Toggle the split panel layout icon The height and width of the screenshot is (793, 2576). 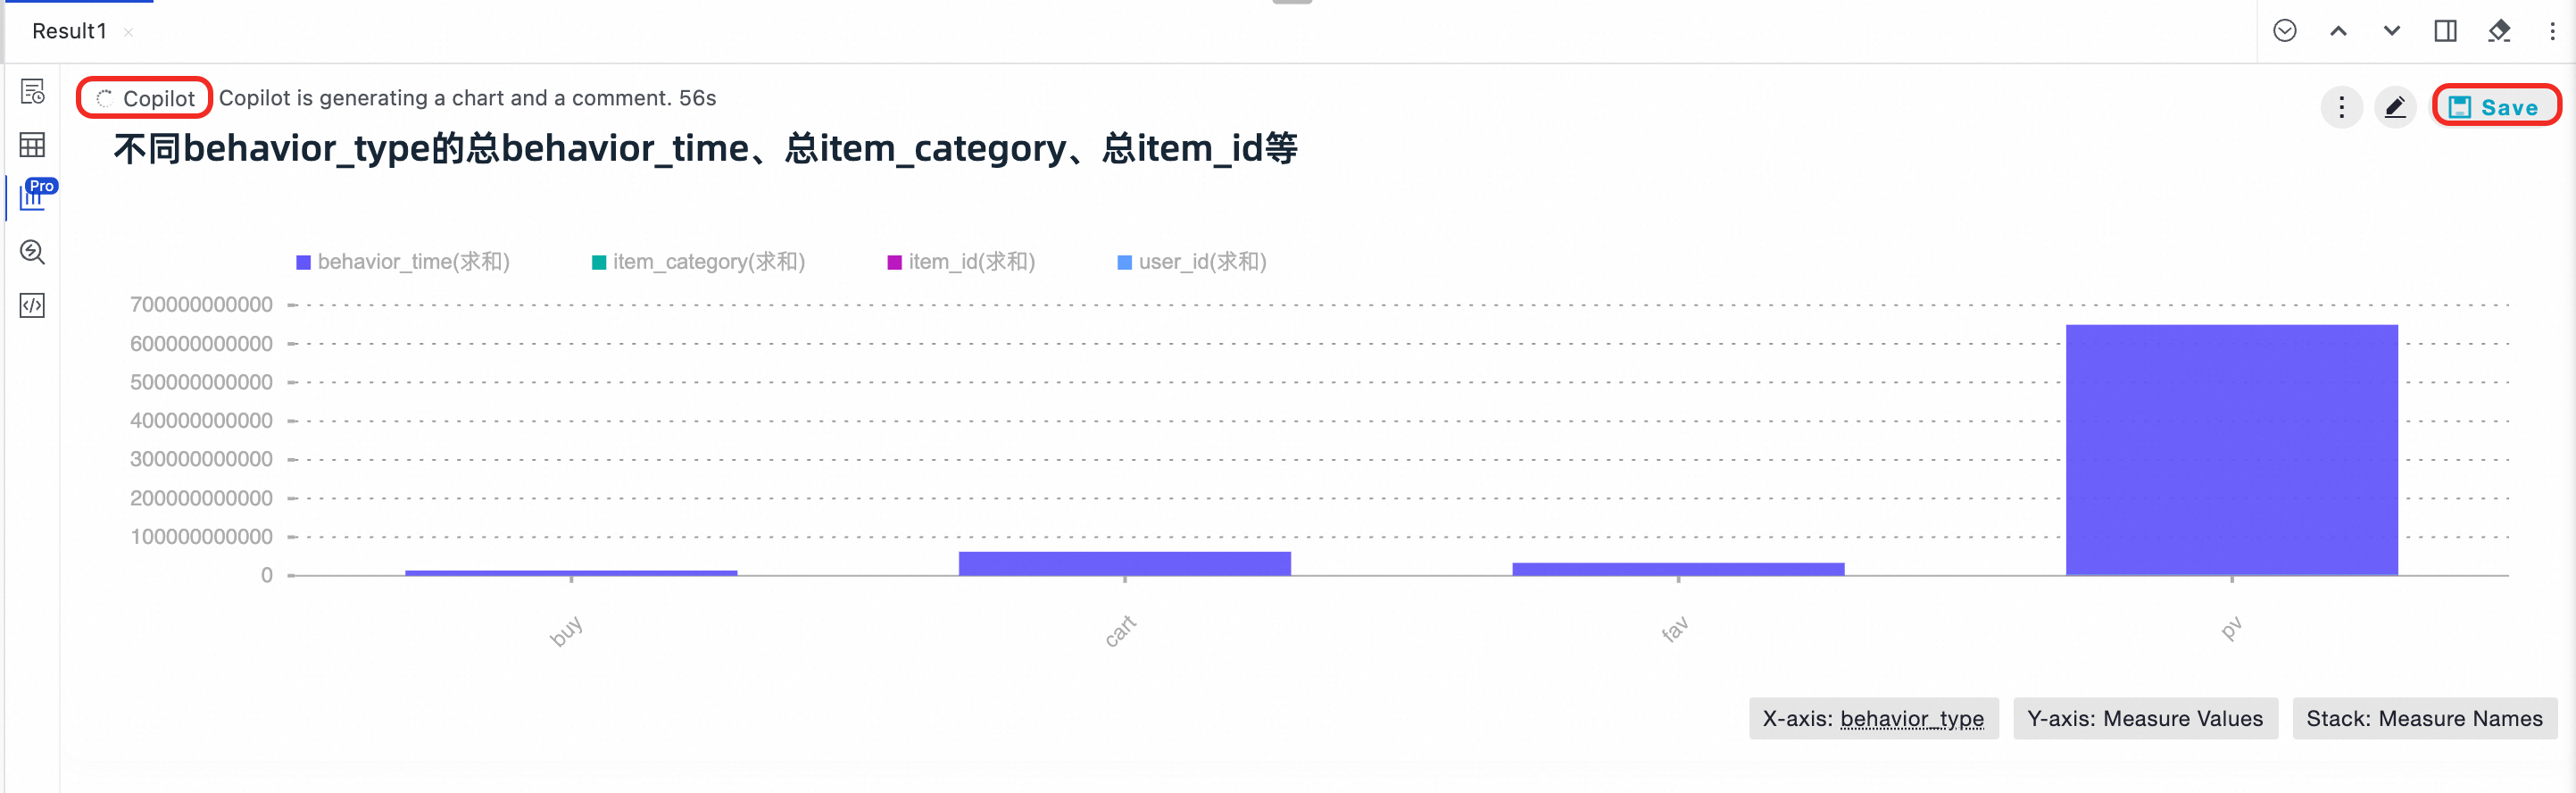(2444, 31)
